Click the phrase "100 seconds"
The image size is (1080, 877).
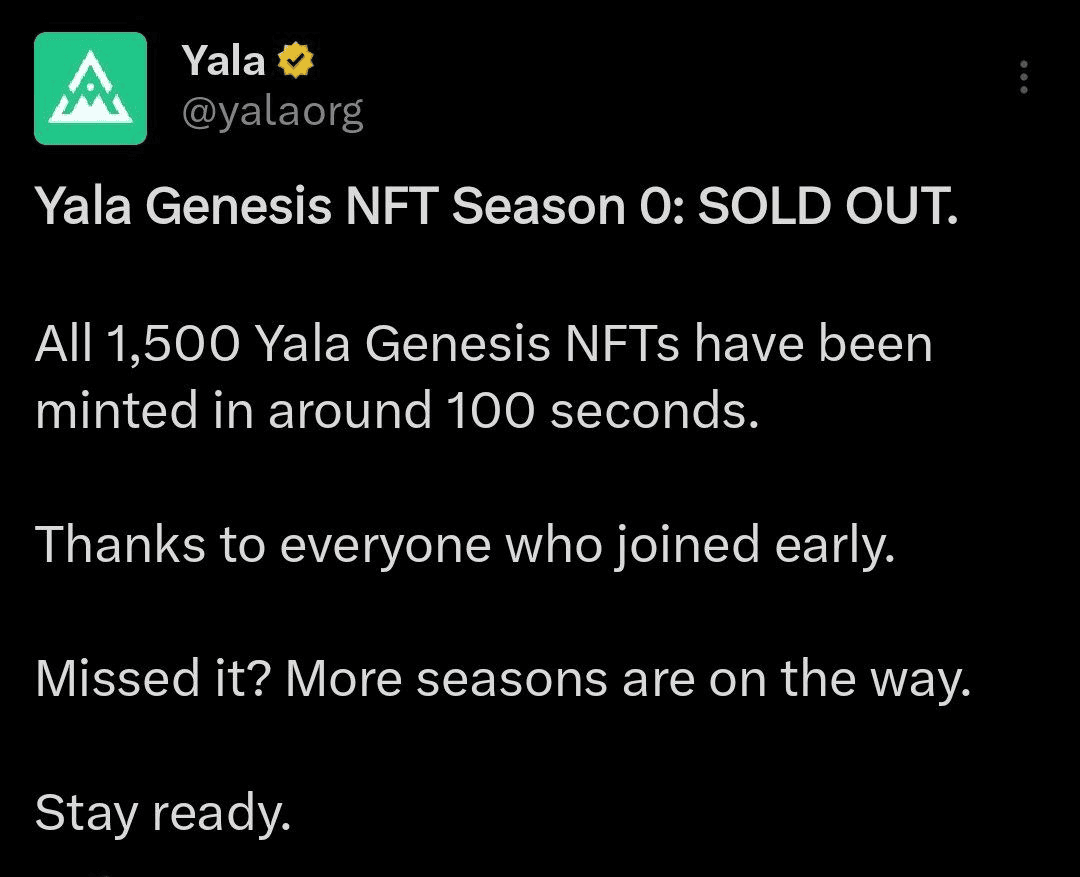pyautogui.click(x=597, y=410)
